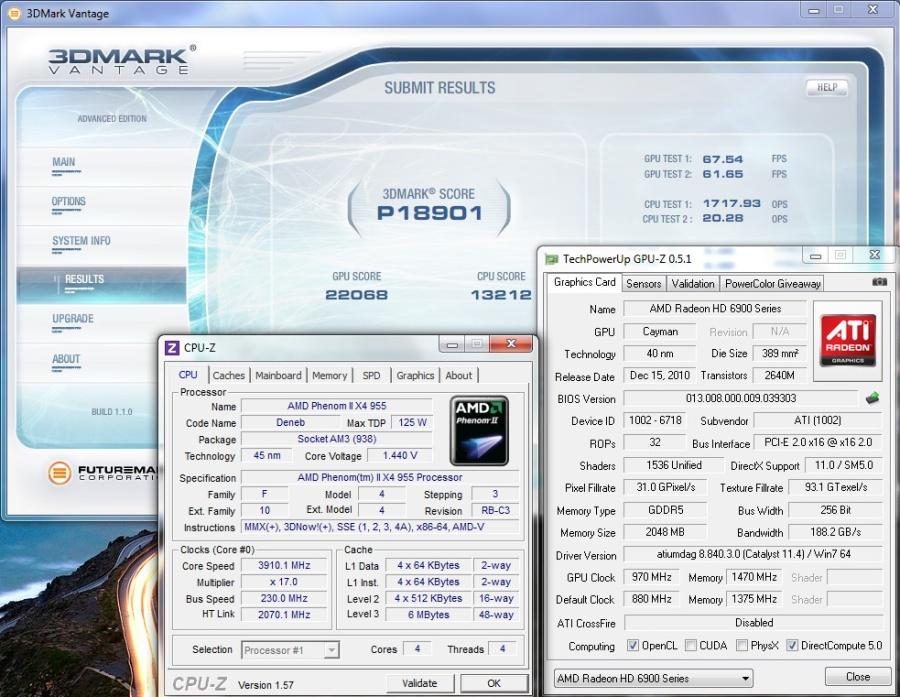Click the Validate button in CPU-Z

(x=420, y=683)
